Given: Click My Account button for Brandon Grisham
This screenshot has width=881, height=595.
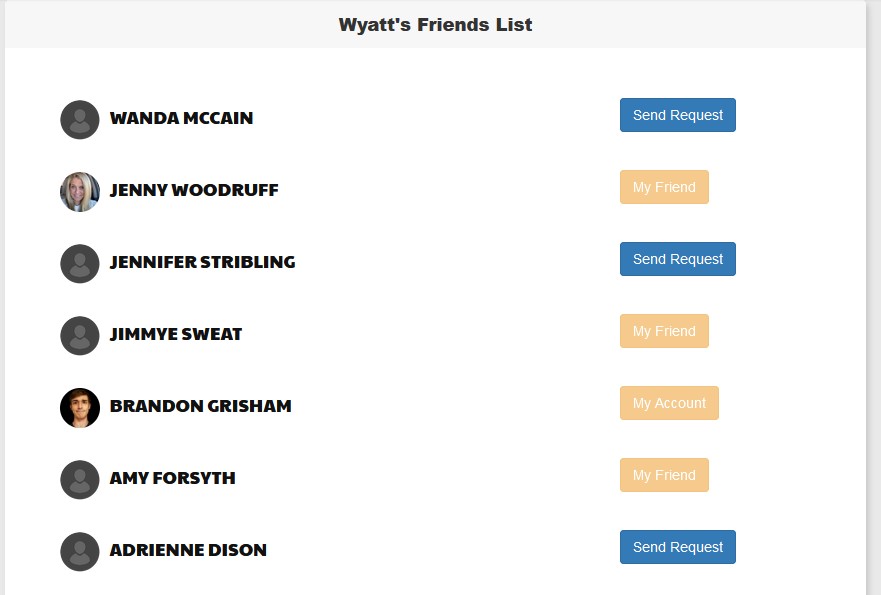Looking at the screenshot, I should point(669,403).
